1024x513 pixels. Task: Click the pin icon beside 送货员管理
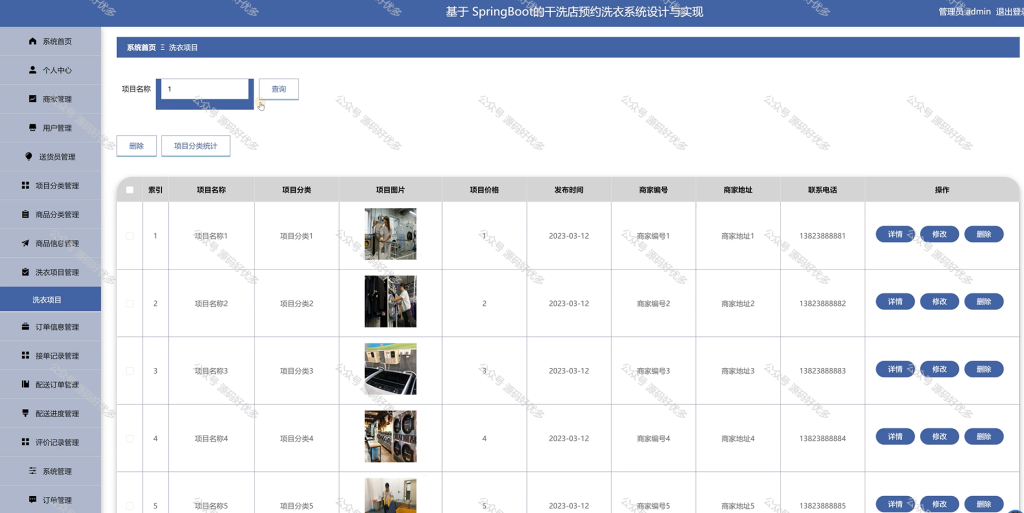click(x=29, y=156)
